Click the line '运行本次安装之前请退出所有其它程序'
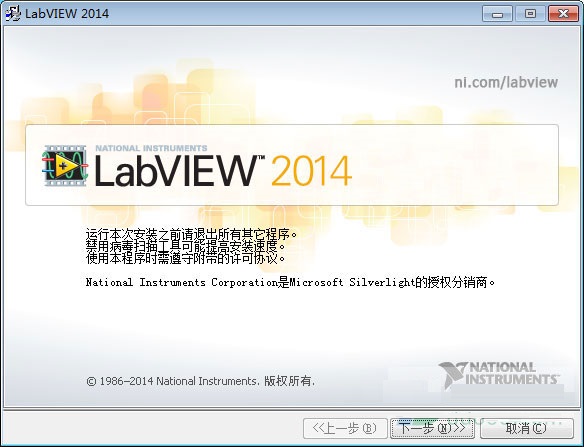The image size is (584, 447). (191, 234)
